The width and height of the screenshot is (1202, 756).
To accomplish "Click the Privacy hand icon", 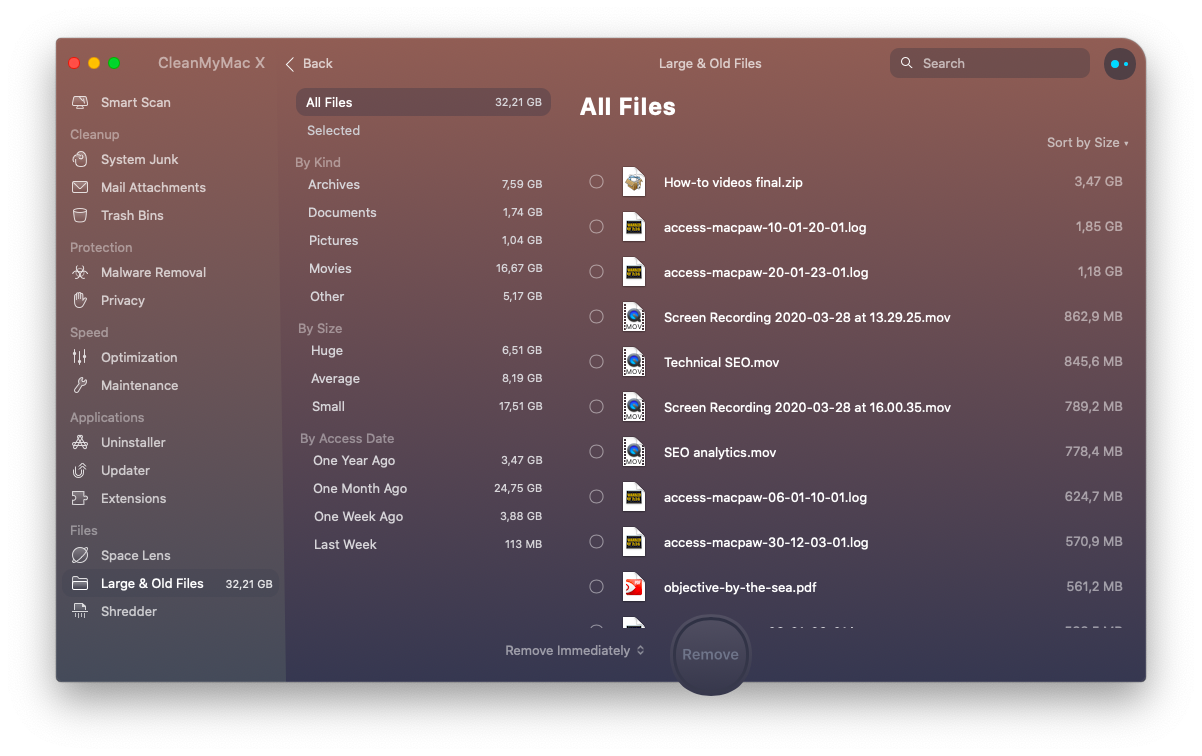I will [x=80, y=300].
